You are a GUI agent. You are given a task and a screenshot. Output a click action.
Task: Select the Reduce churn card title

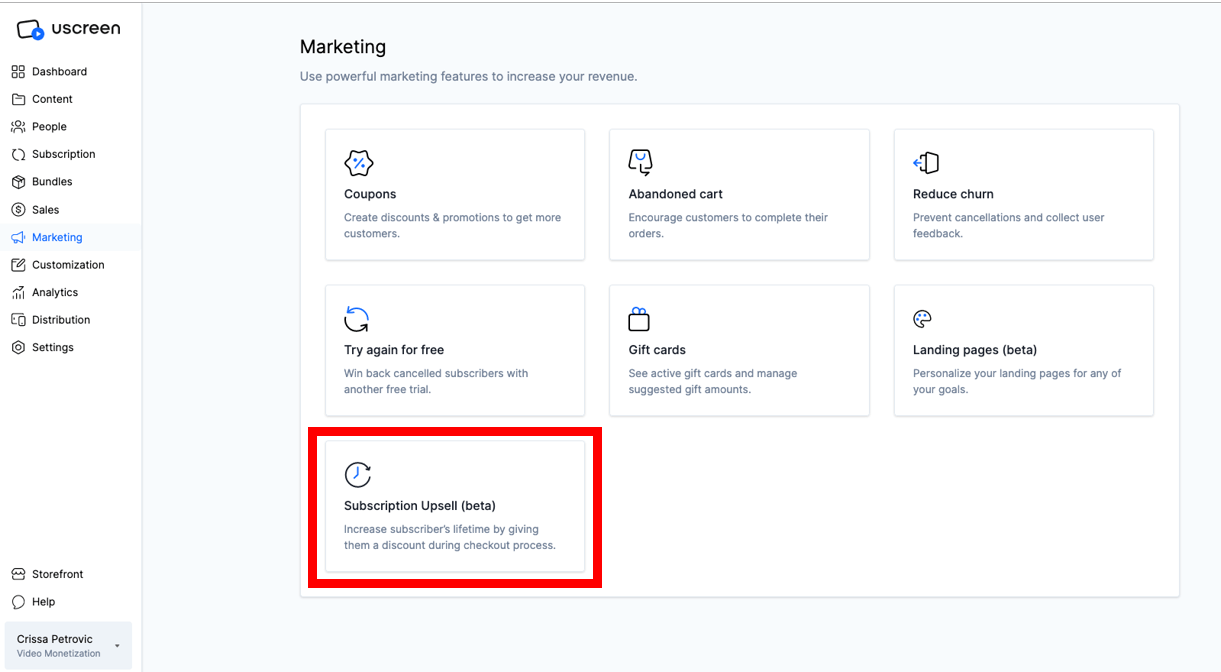click(953, 194)
